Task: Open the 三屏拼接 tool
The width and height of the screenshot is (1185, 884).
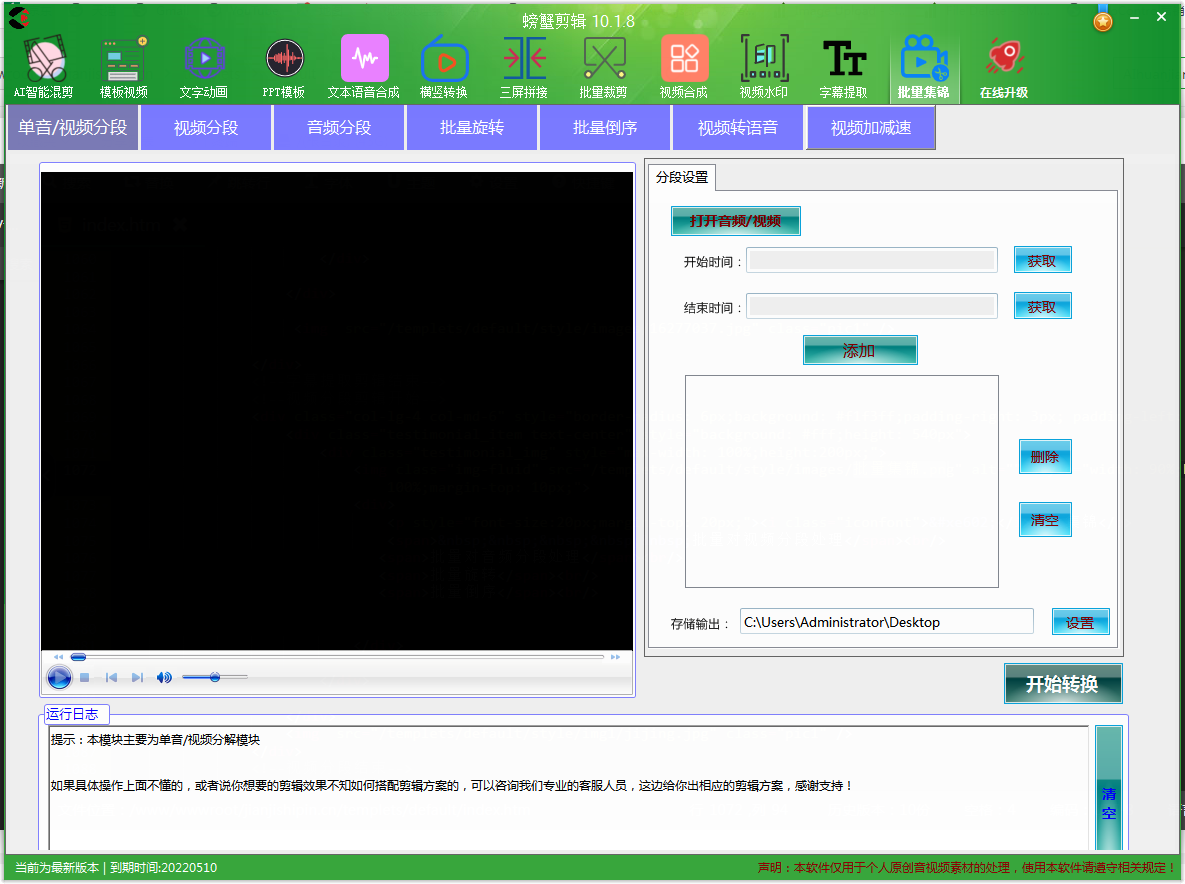Action: click(524, 60)
